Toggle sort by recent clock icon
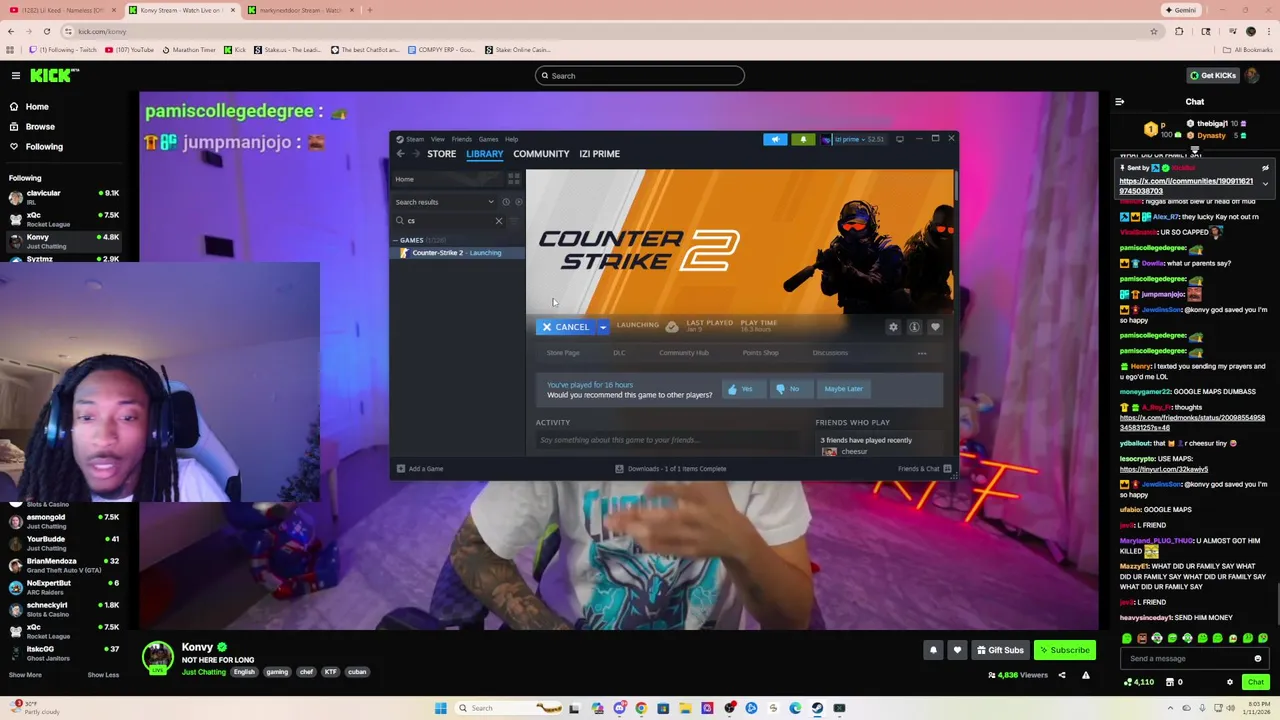Image resolution: width=1280 pixels, height=720 pixels. point(505,202)
